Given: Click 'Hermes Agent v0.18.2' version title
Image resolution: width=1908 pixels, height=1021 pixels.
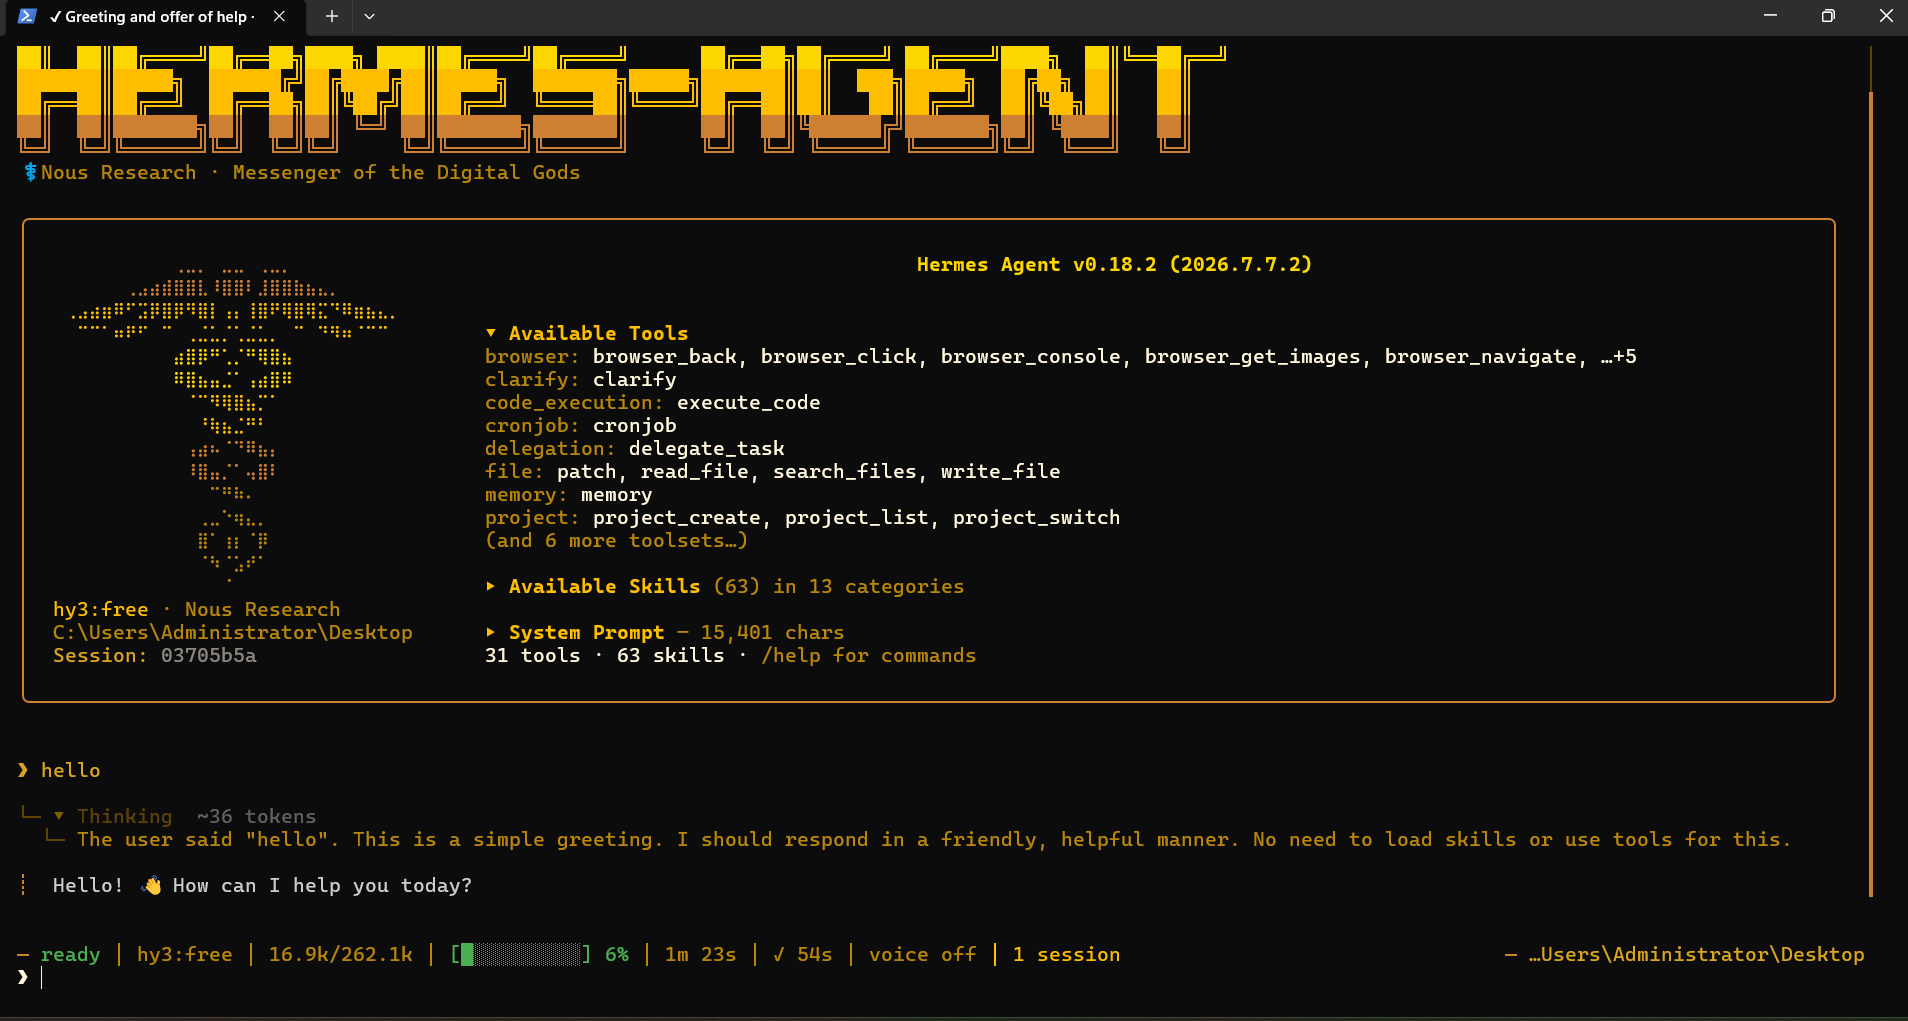Looking at the screenshot, I should (x=1114, y=264).
